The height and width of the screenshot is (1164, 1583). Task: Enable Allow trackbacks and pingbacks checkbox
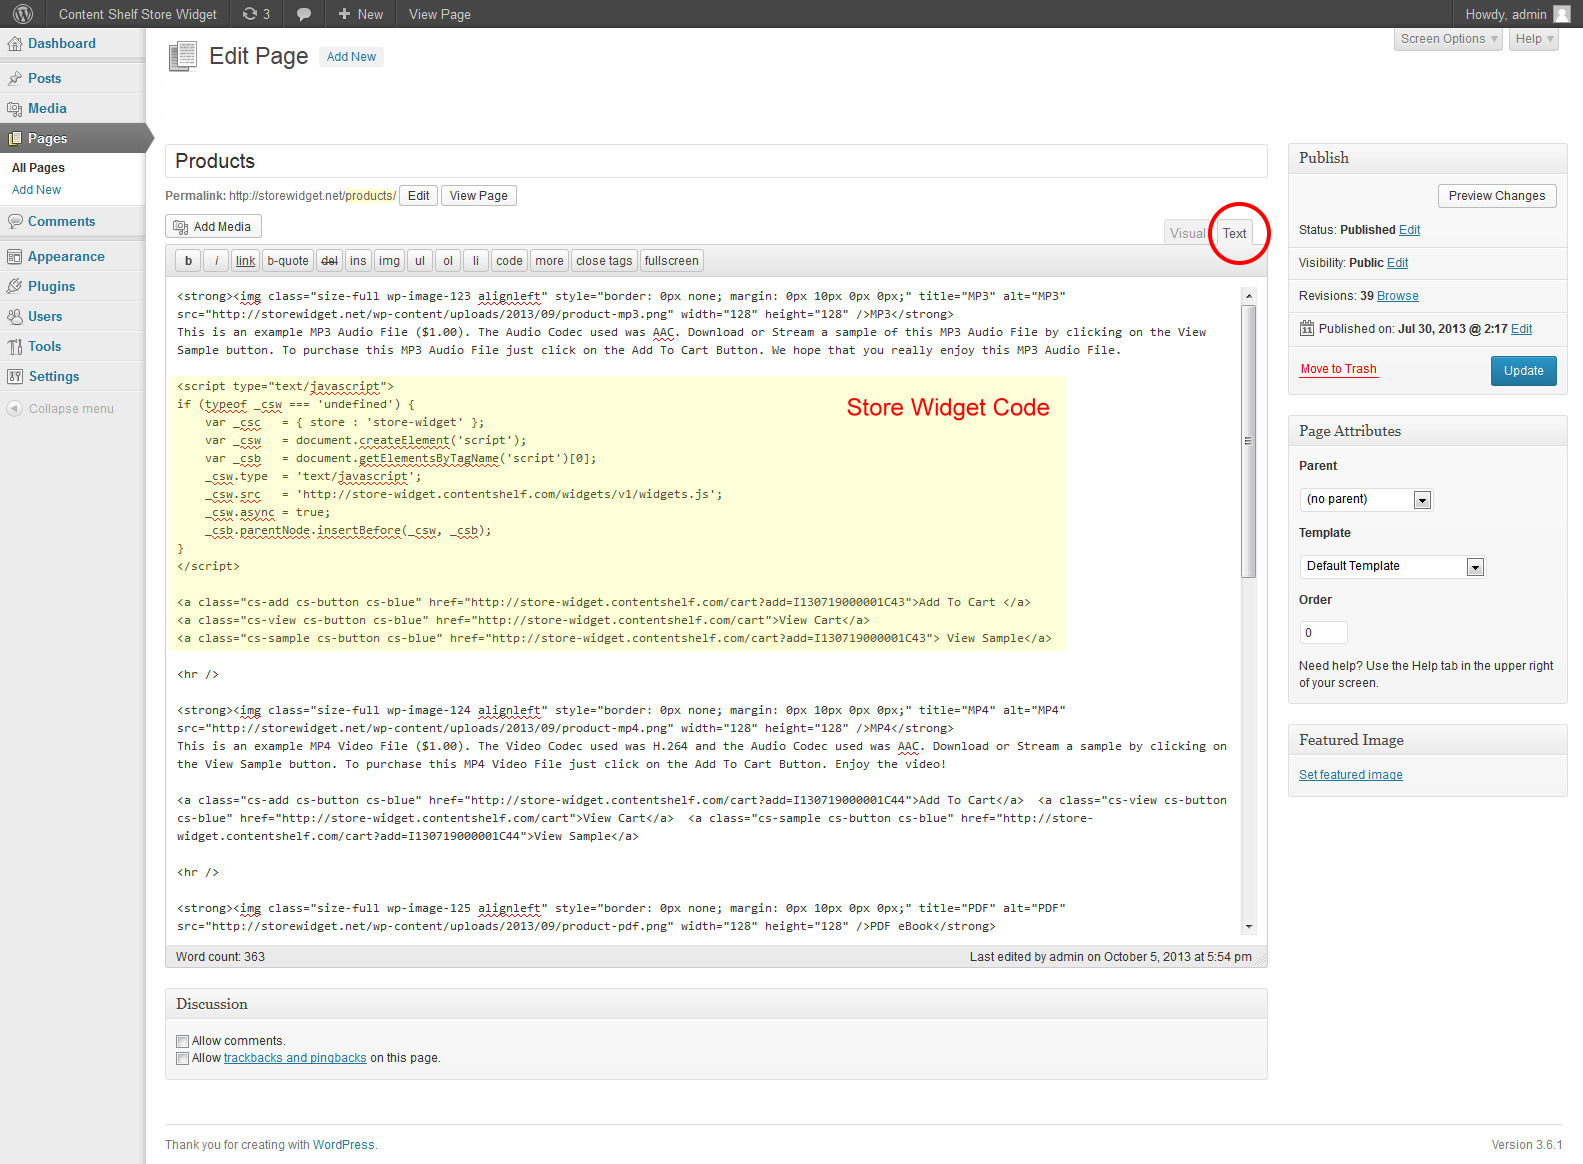(x=182, y=1058)
